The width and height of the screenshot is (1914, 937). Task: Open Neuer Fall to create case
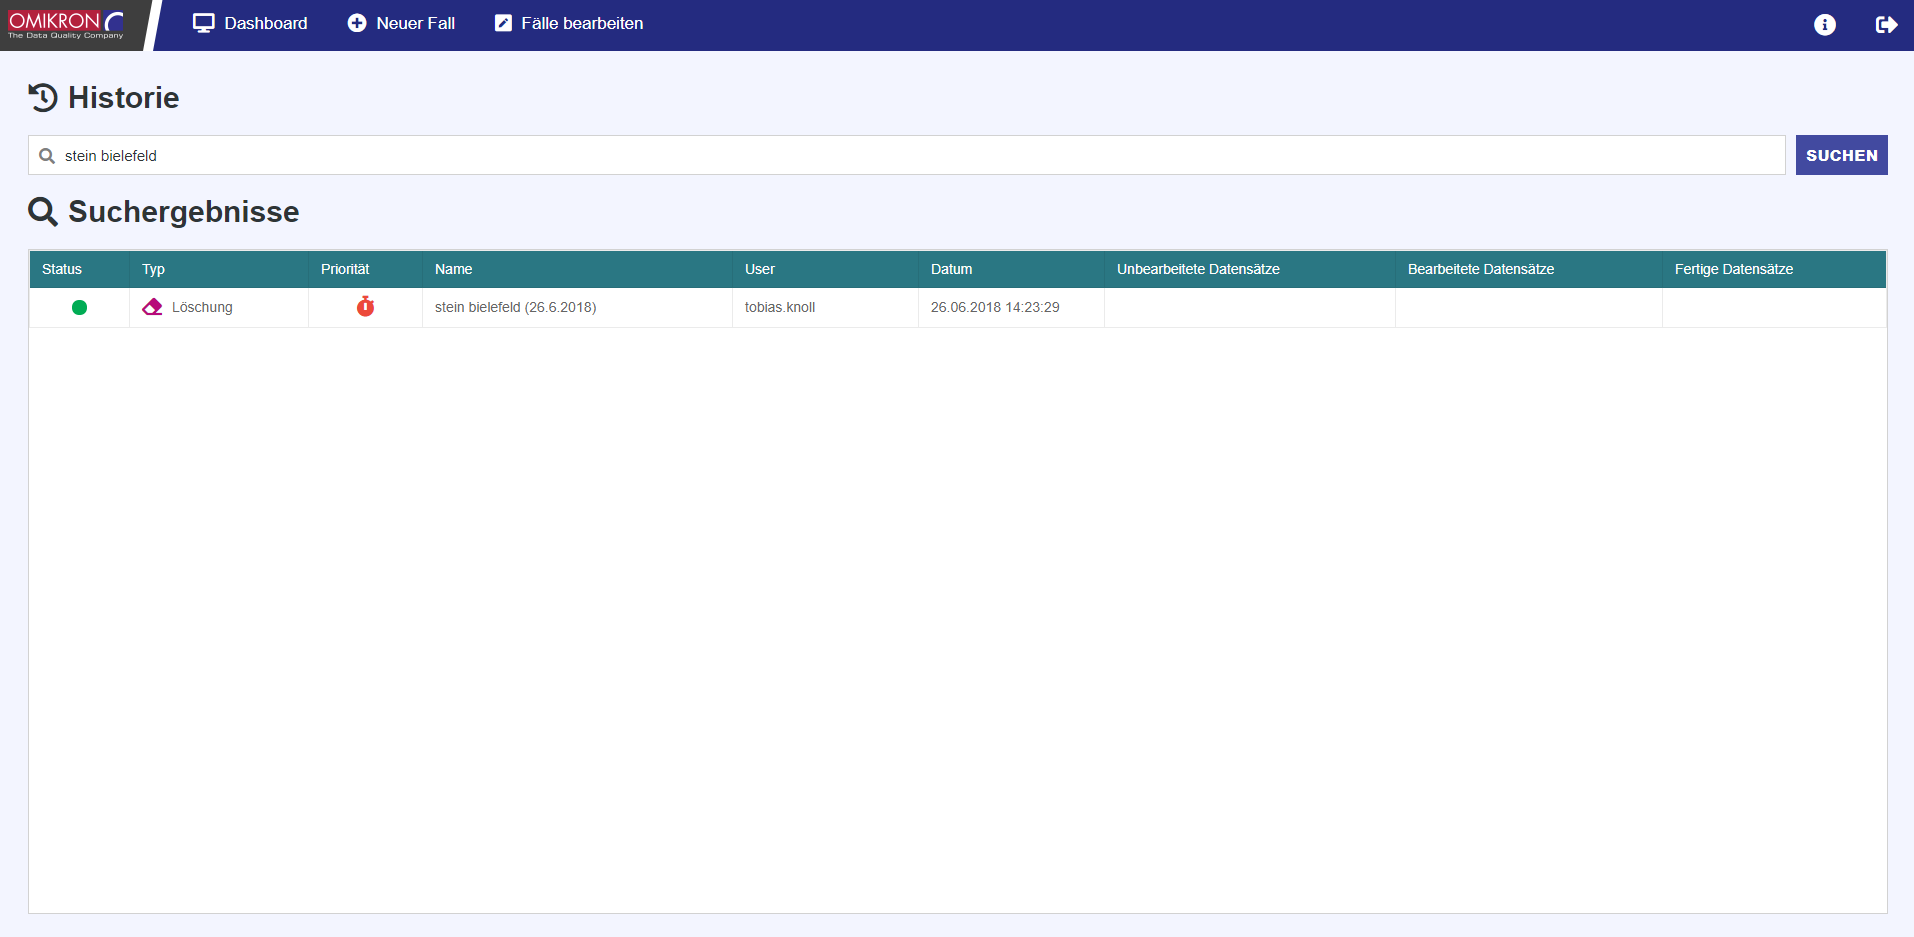401,23
